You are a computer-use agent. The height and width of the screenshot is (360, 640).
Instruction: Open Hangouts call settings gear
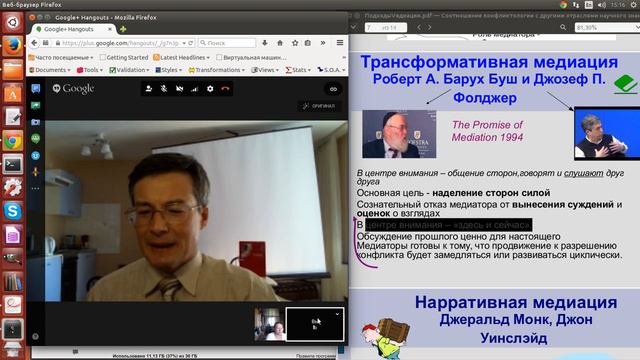pyautogui.click(x=210, y=89)
